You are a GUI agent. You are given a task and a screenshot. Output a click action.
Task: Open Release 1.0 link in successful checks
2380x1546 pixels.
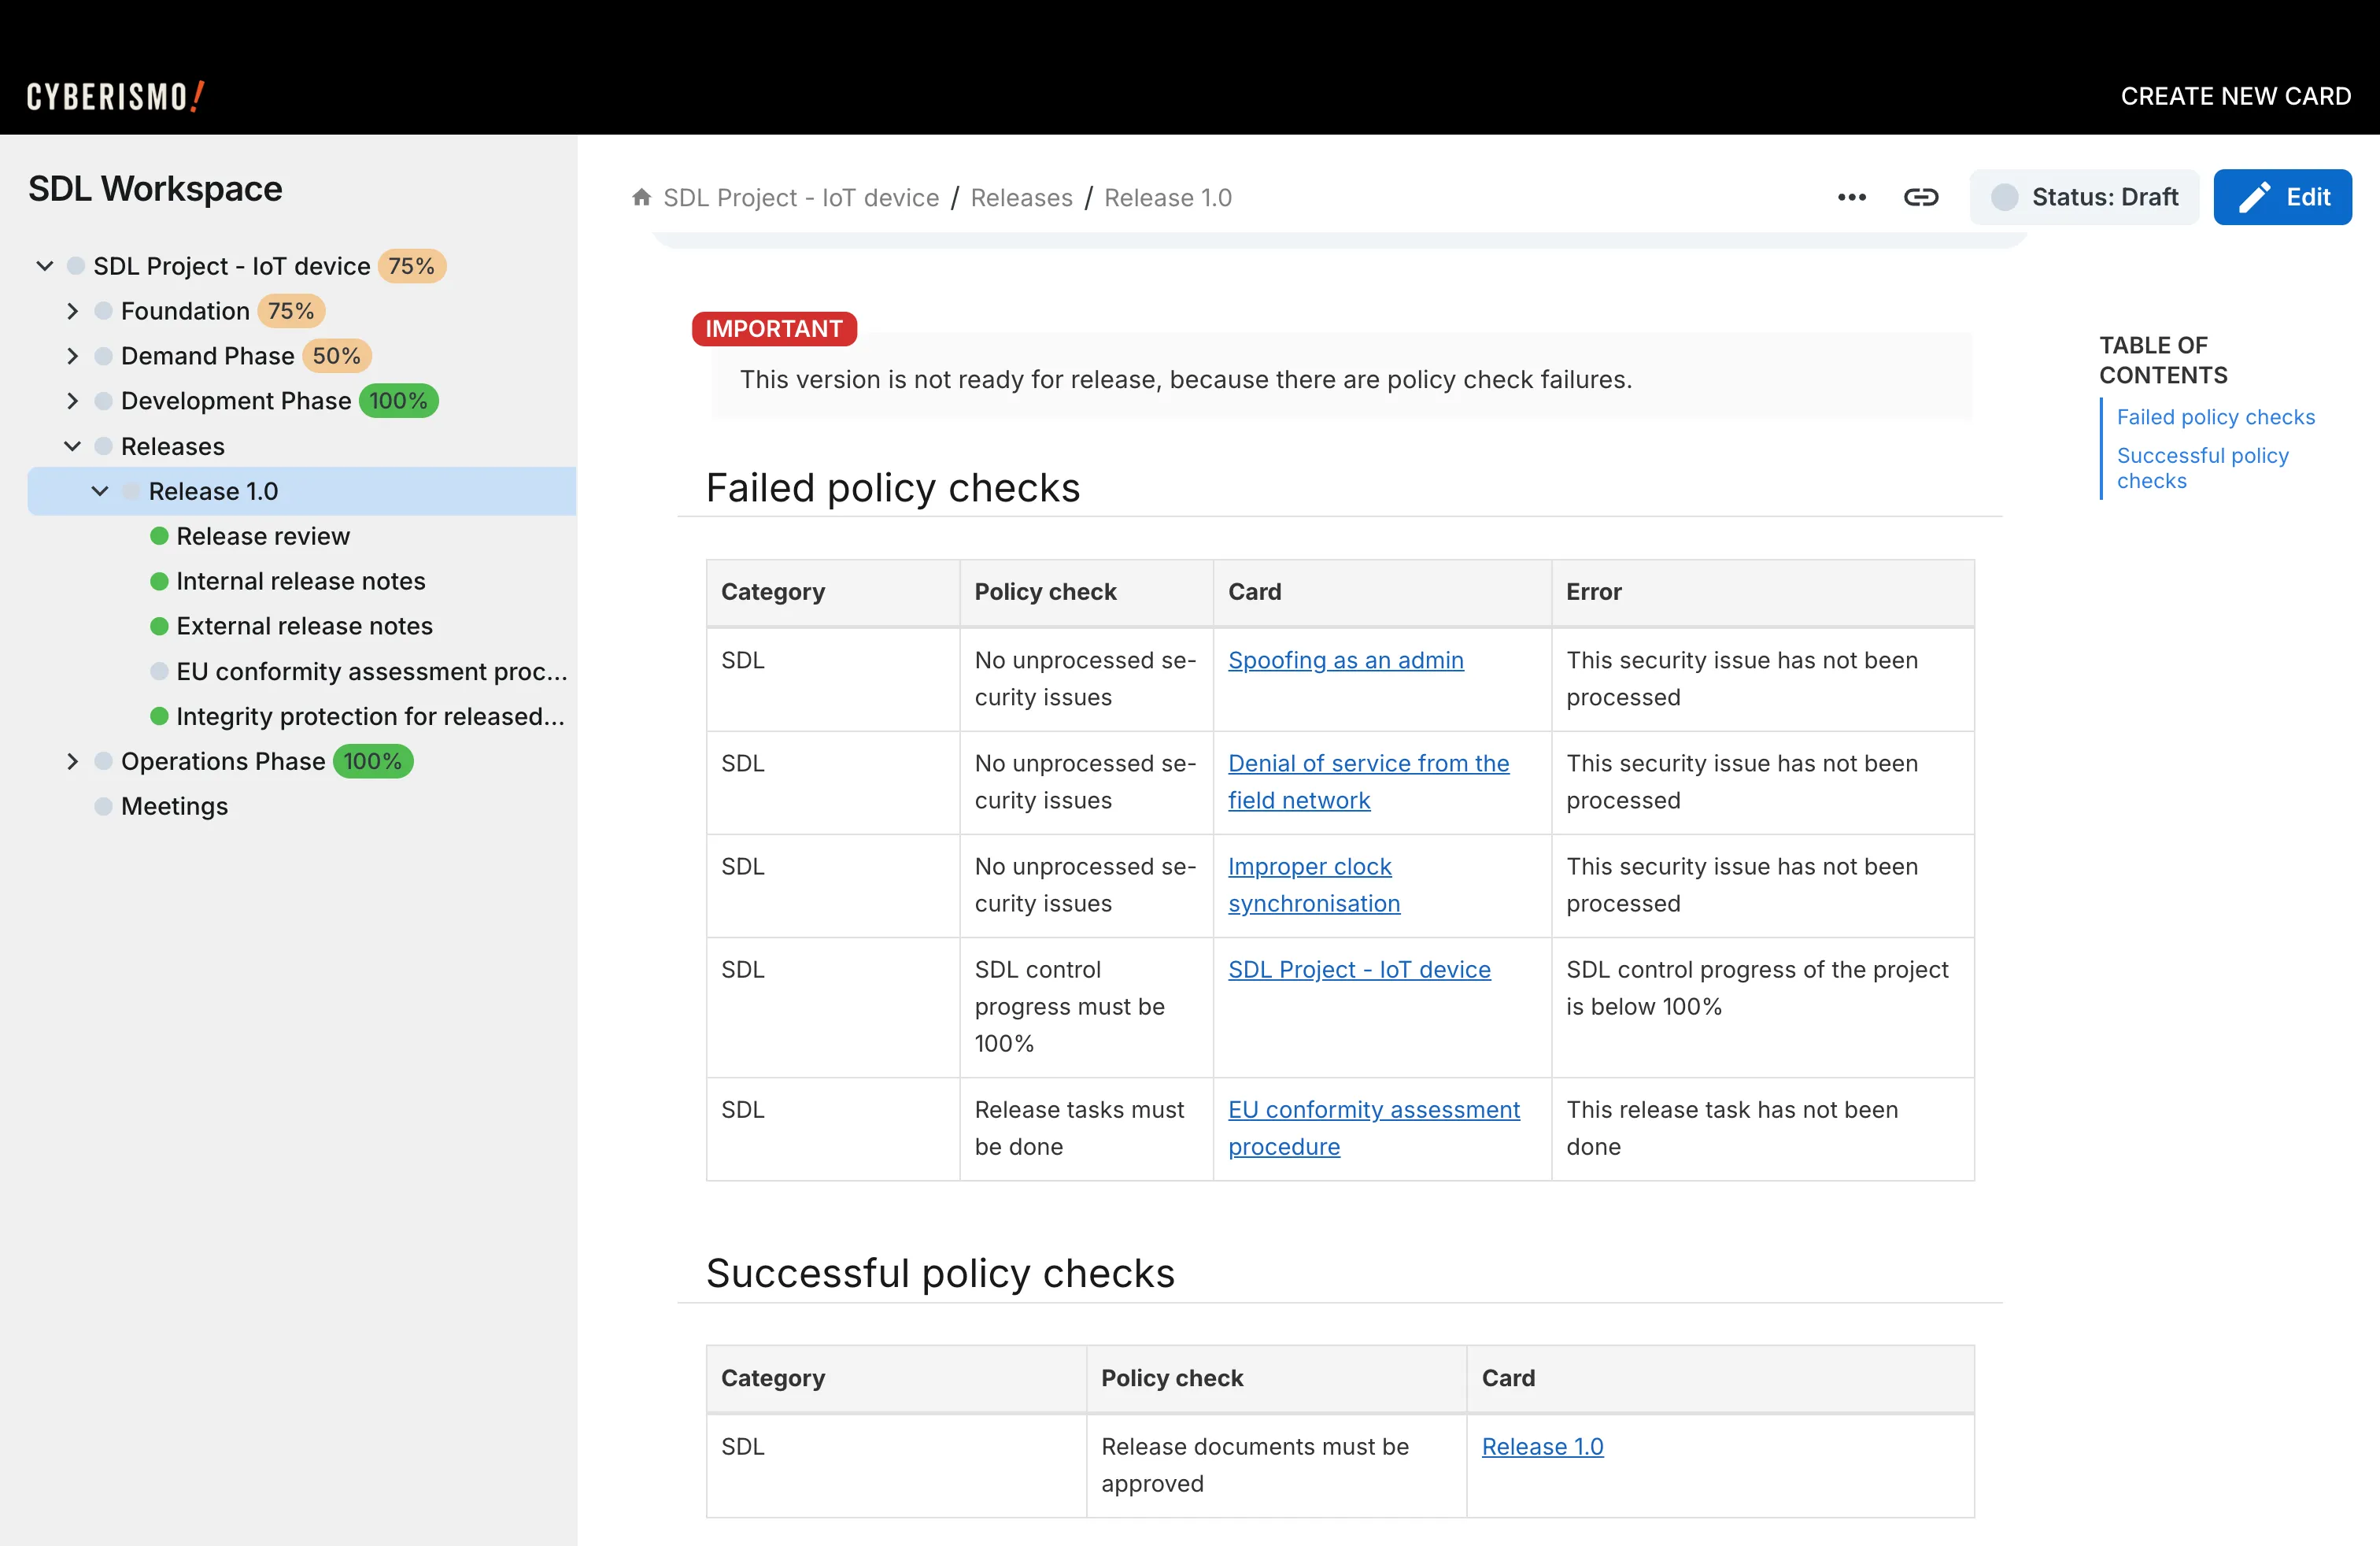[x=1542, y=1446]
